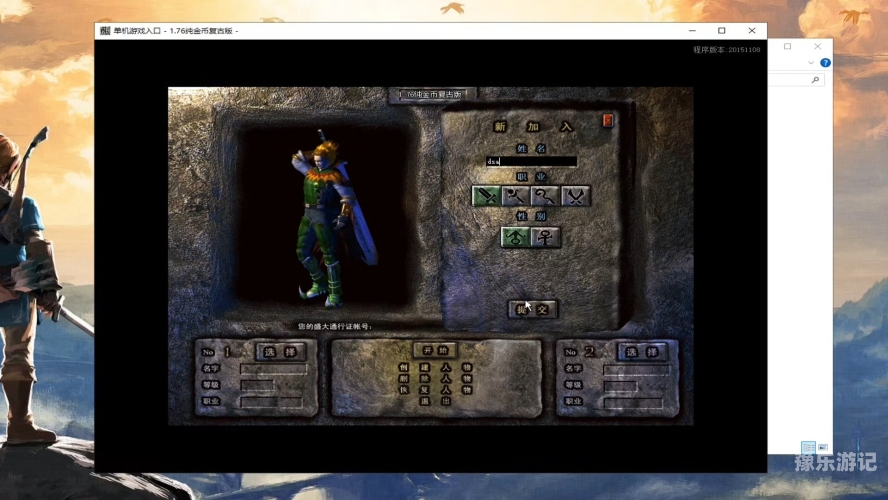
Task: Maximize the background Explorer window
Action: click(x=787, y=46)
